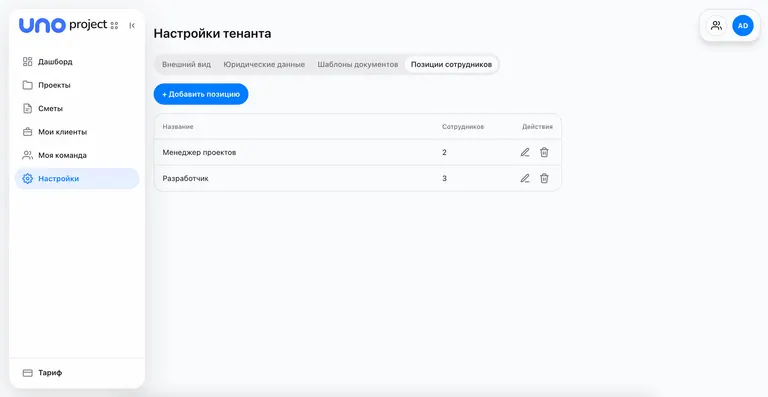Click the Моя команда people icon

pos(27,155)
